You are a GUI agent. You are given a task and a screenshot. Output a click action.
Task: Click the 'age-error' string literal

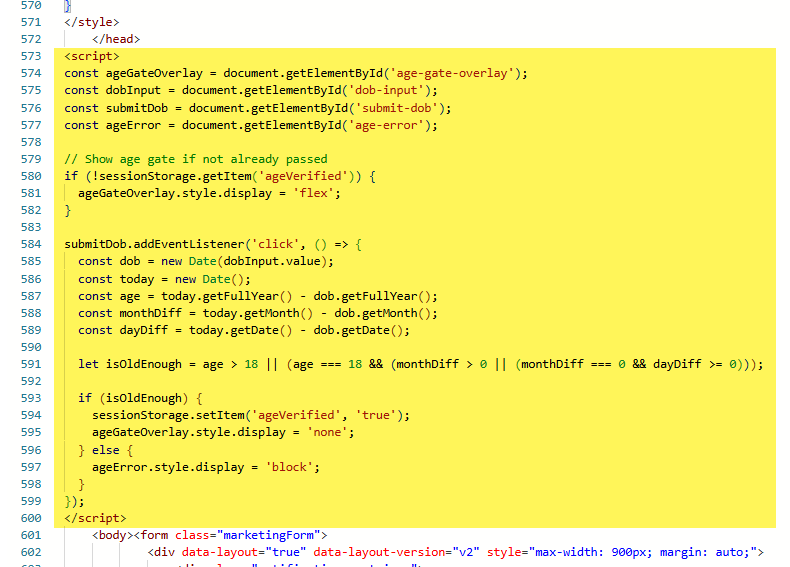pyautogui.click(x=388, y=125)
